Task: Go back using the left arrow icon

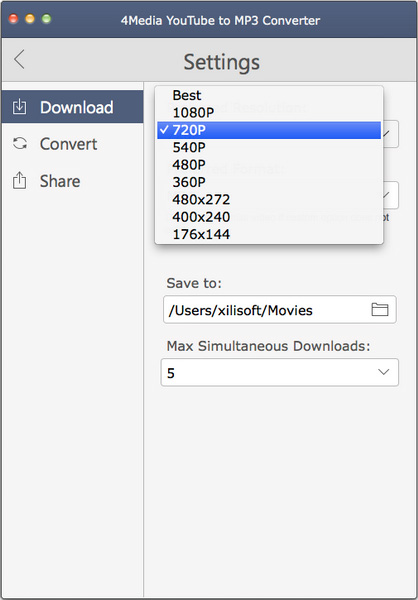Action: (x=19, y=60)
